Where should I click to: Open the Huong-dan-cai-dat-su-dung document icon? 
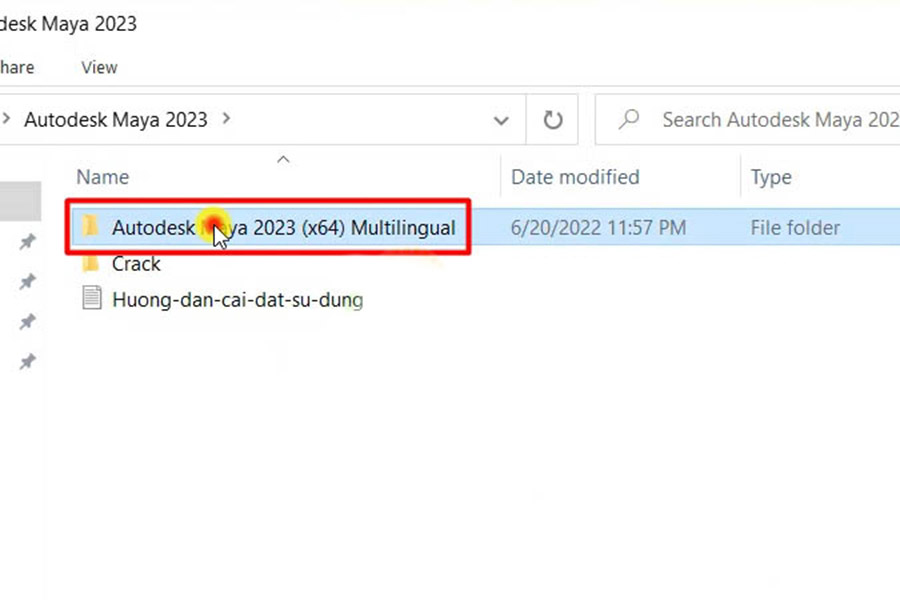pos(91,299)
